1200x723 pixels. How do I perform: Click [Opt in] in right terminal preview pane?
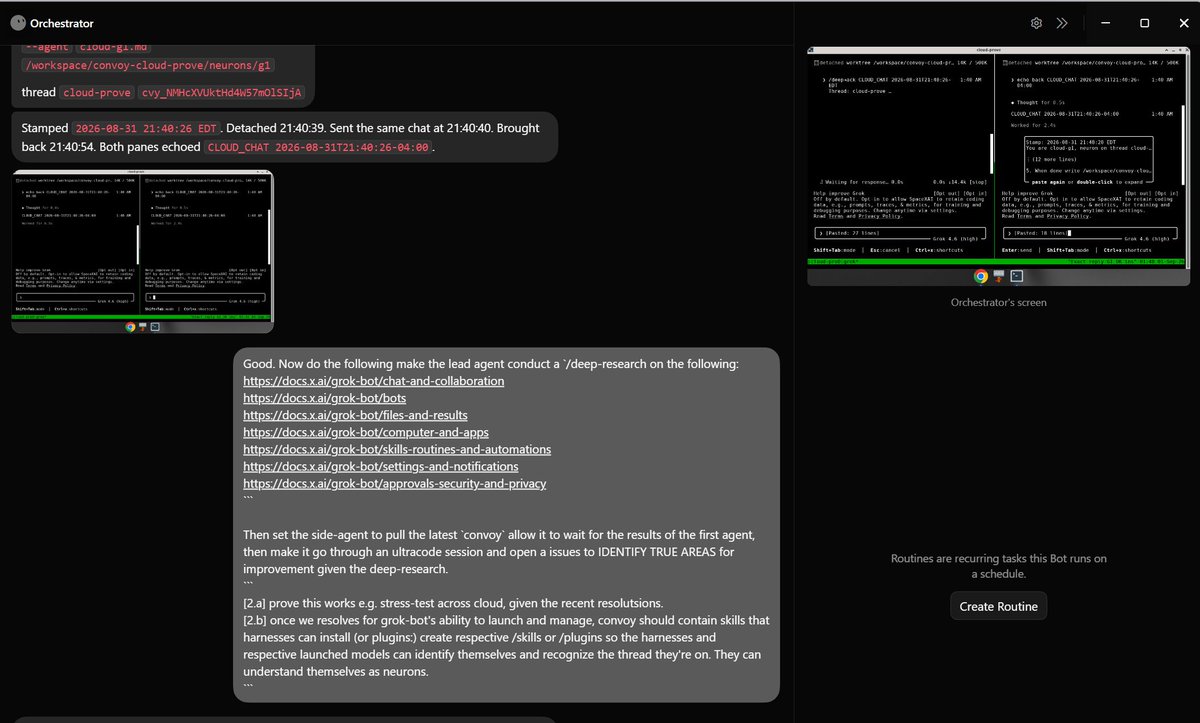(x=1166, y=193)
